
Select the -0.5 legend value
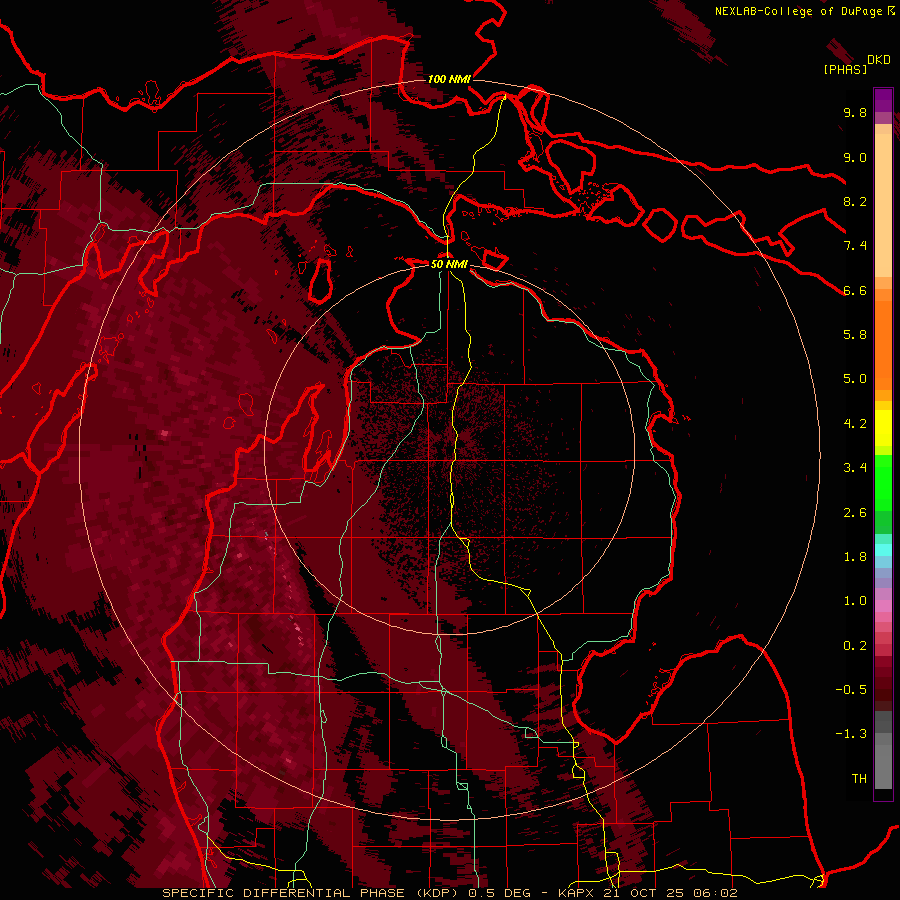(x=851, y=690)
